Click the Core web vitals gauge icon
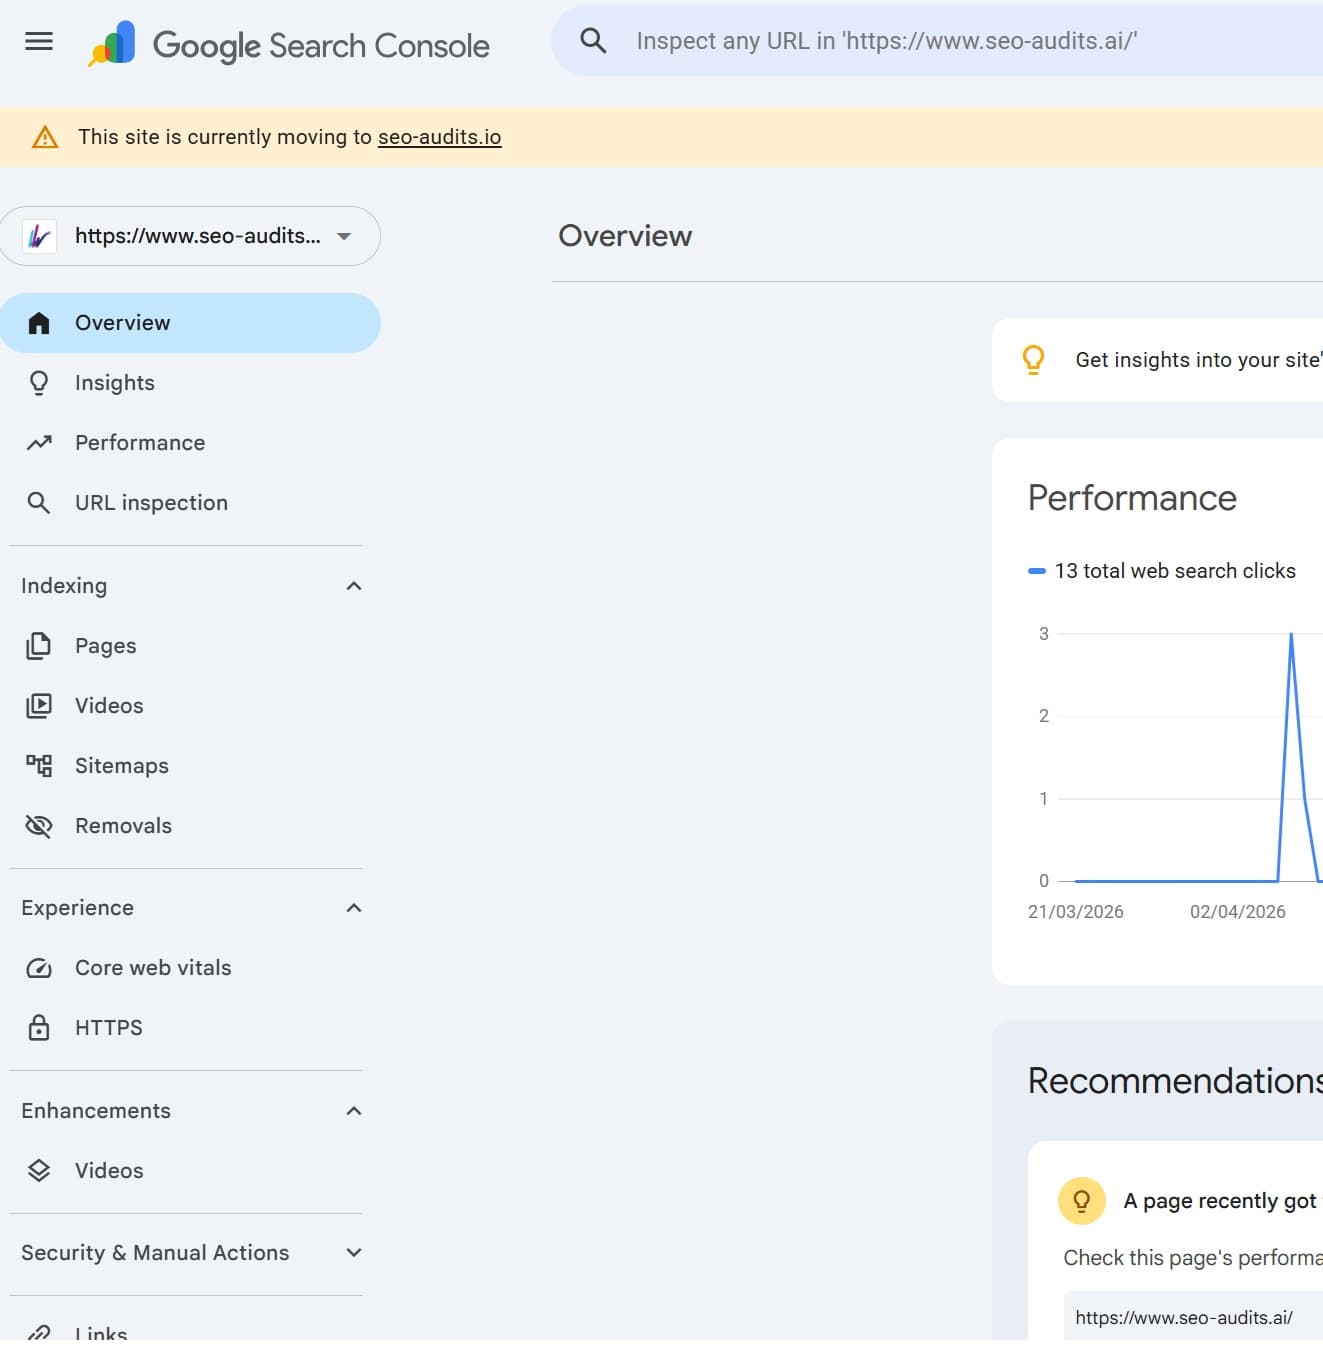 click(x=39, y=968)
